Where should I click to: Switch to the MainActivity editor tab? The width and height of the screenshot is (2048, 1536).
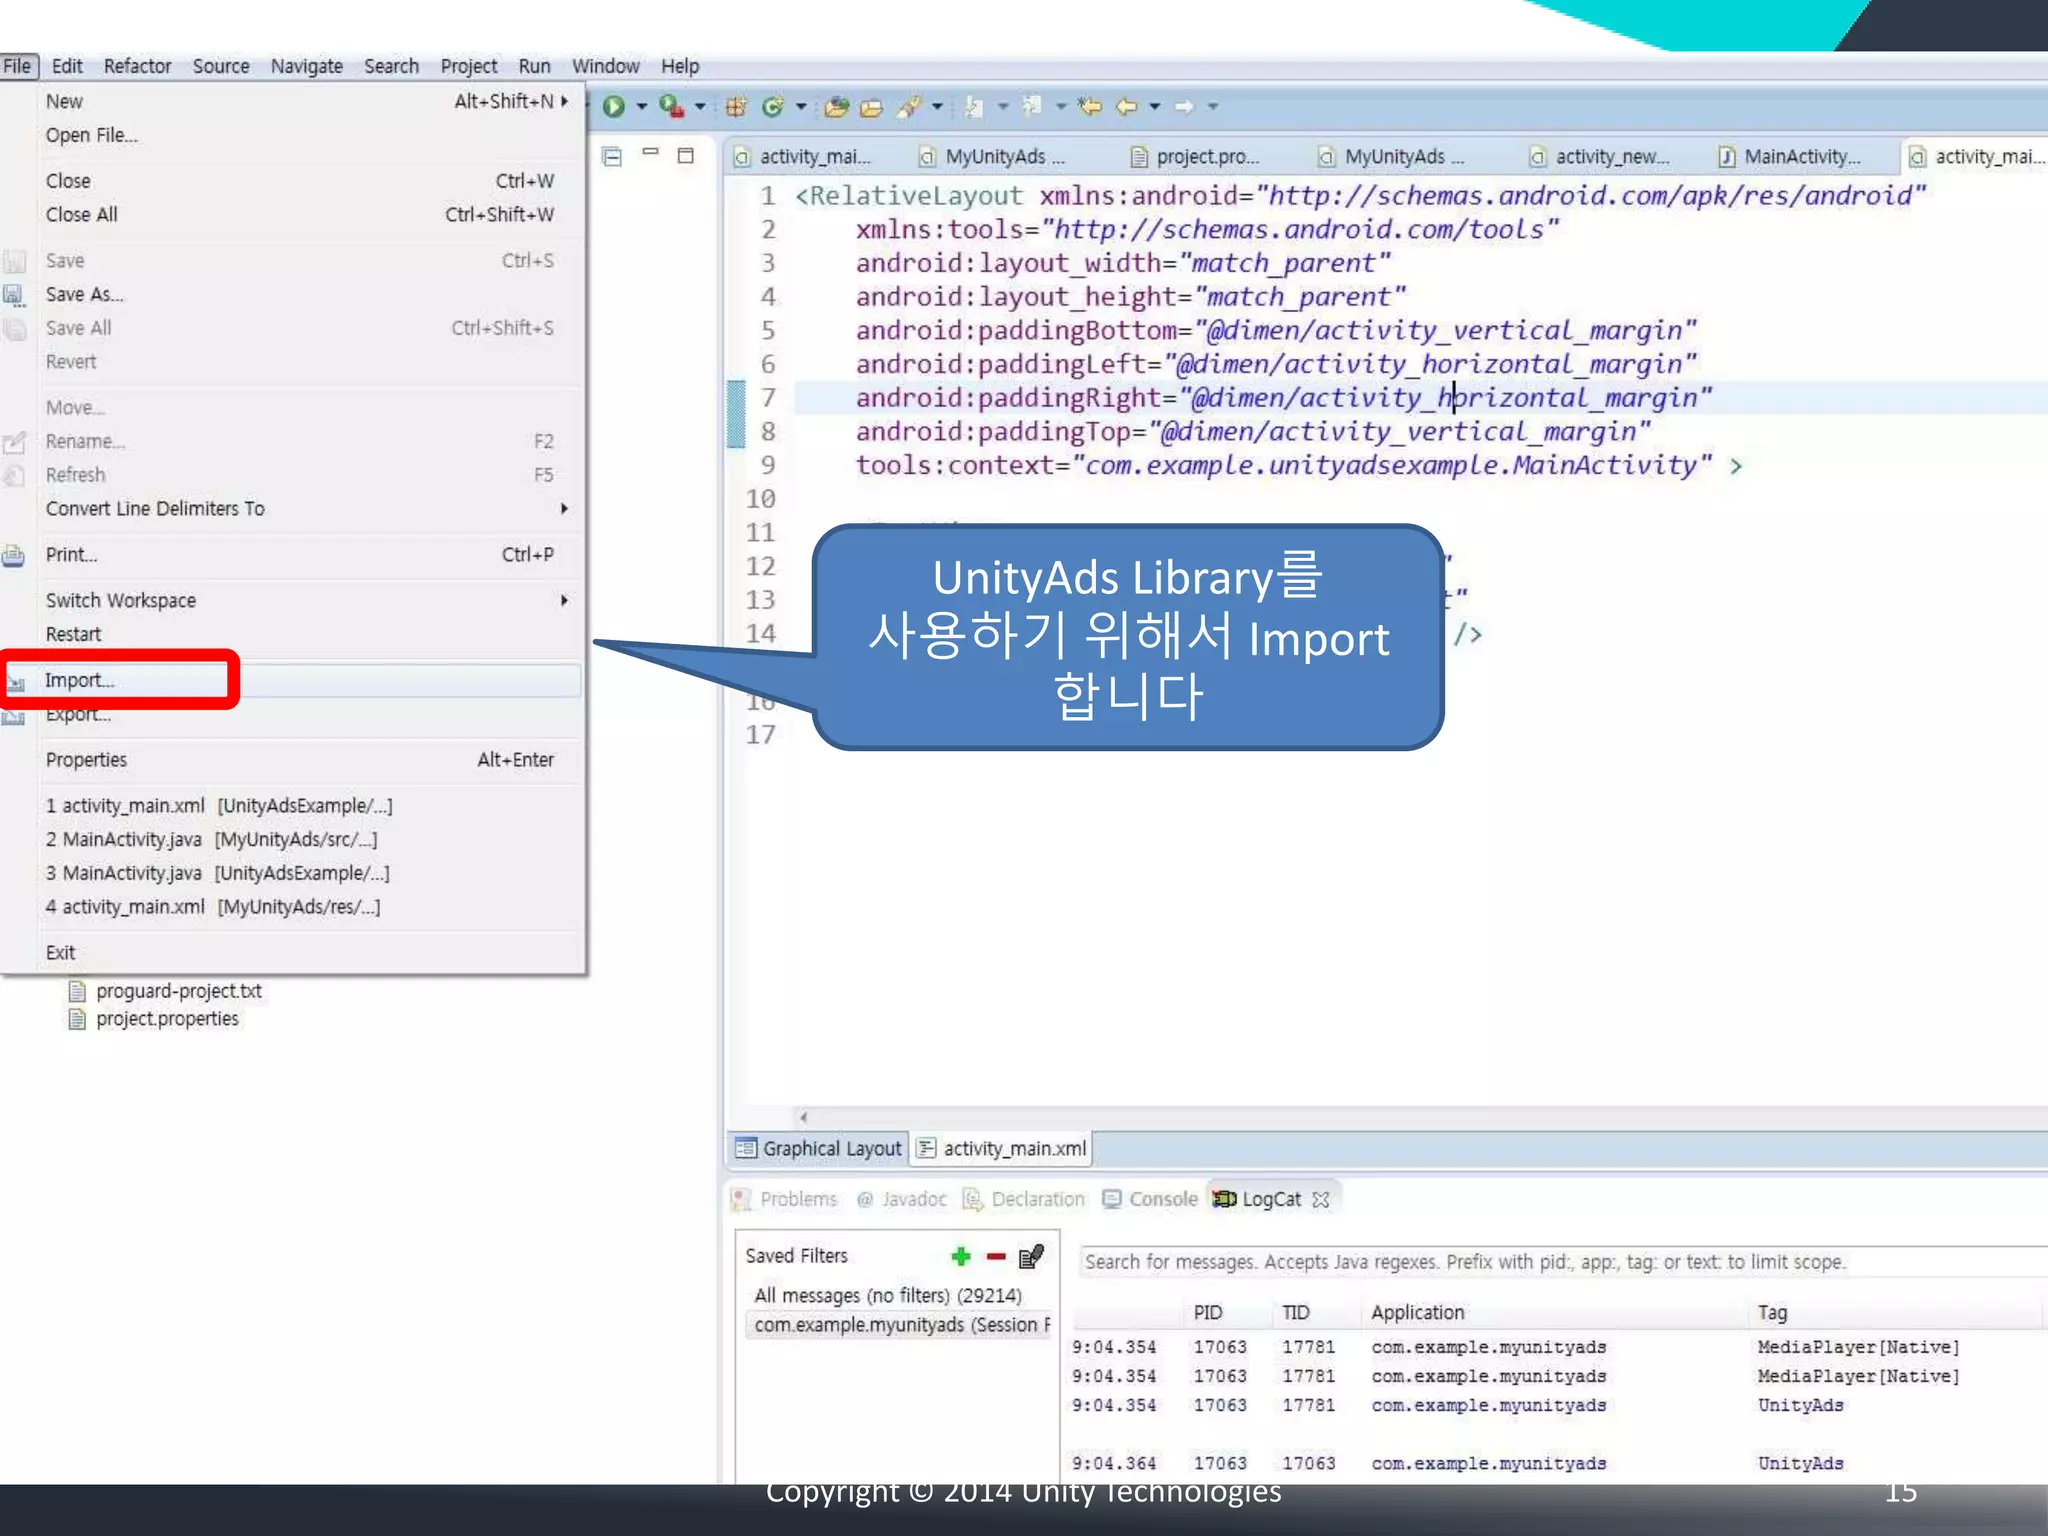[1790, 156]
